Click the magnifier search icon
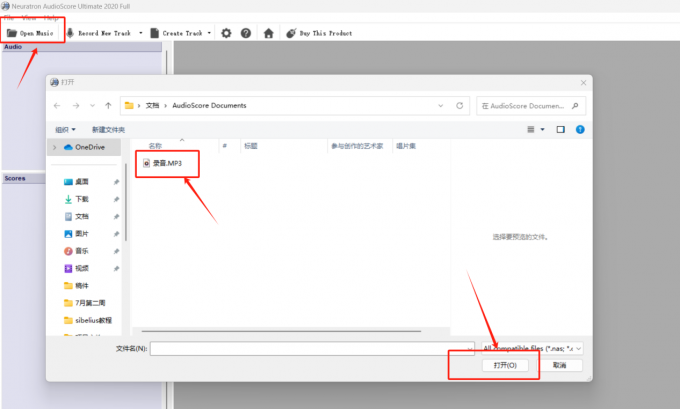 575,106
